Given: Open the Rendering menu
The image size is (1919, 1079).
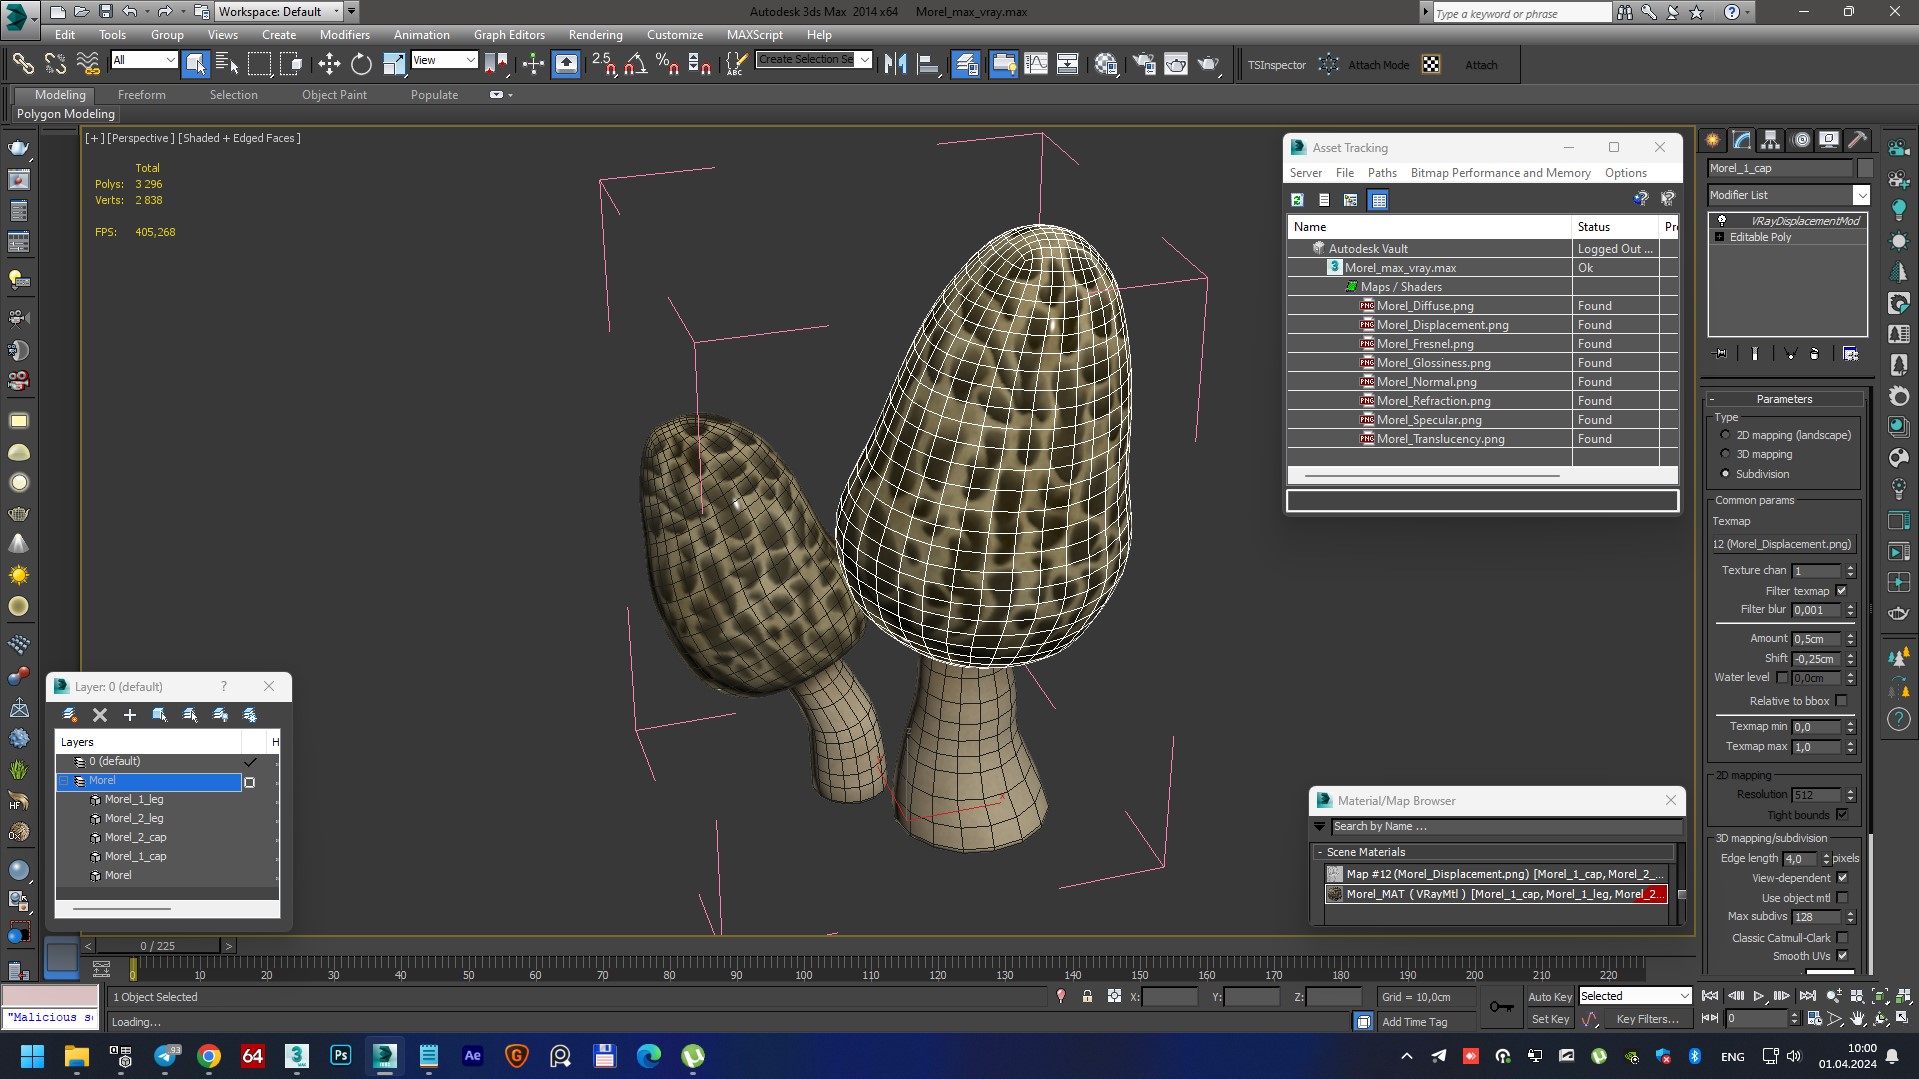Looking at the screenshot, I should pyautogui.click(x=595, y=35).
